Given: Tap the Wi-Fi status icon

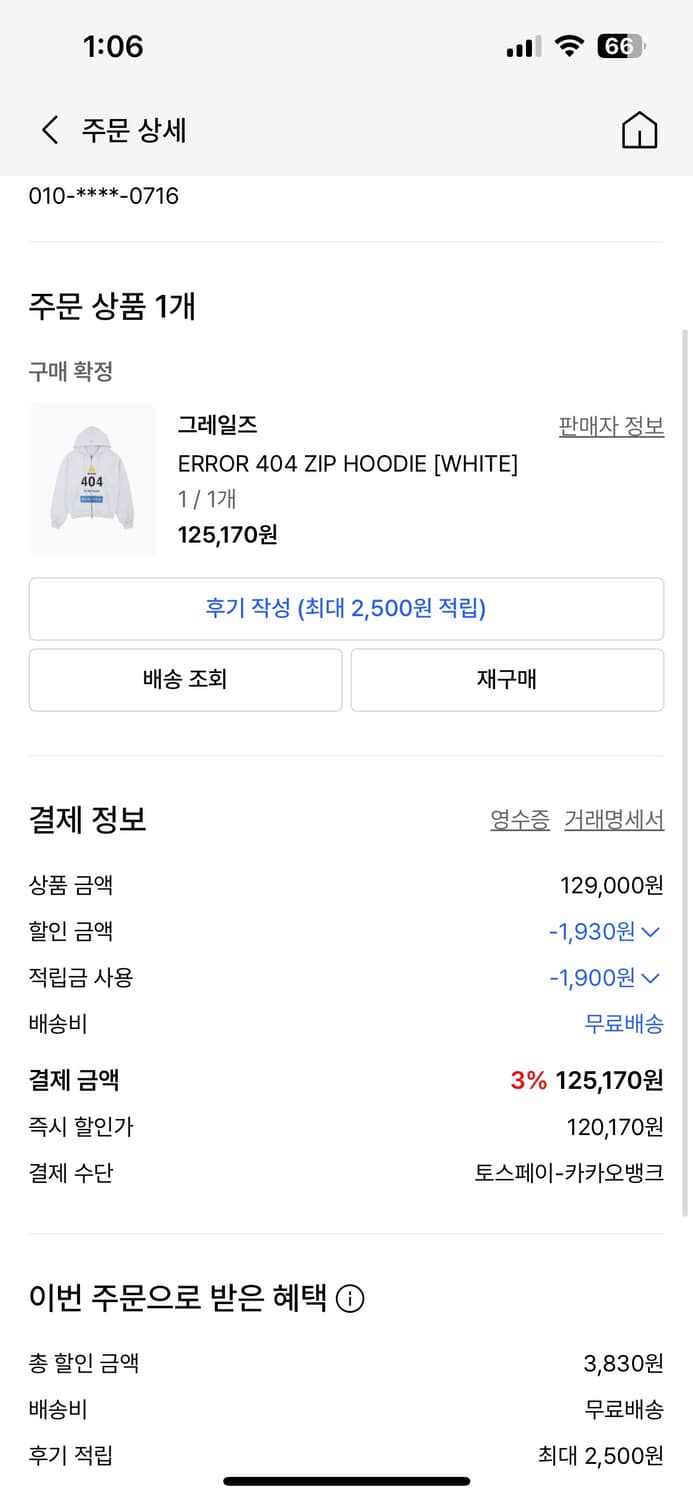Looking at the screenshot, I should click(x=569, y=46).
